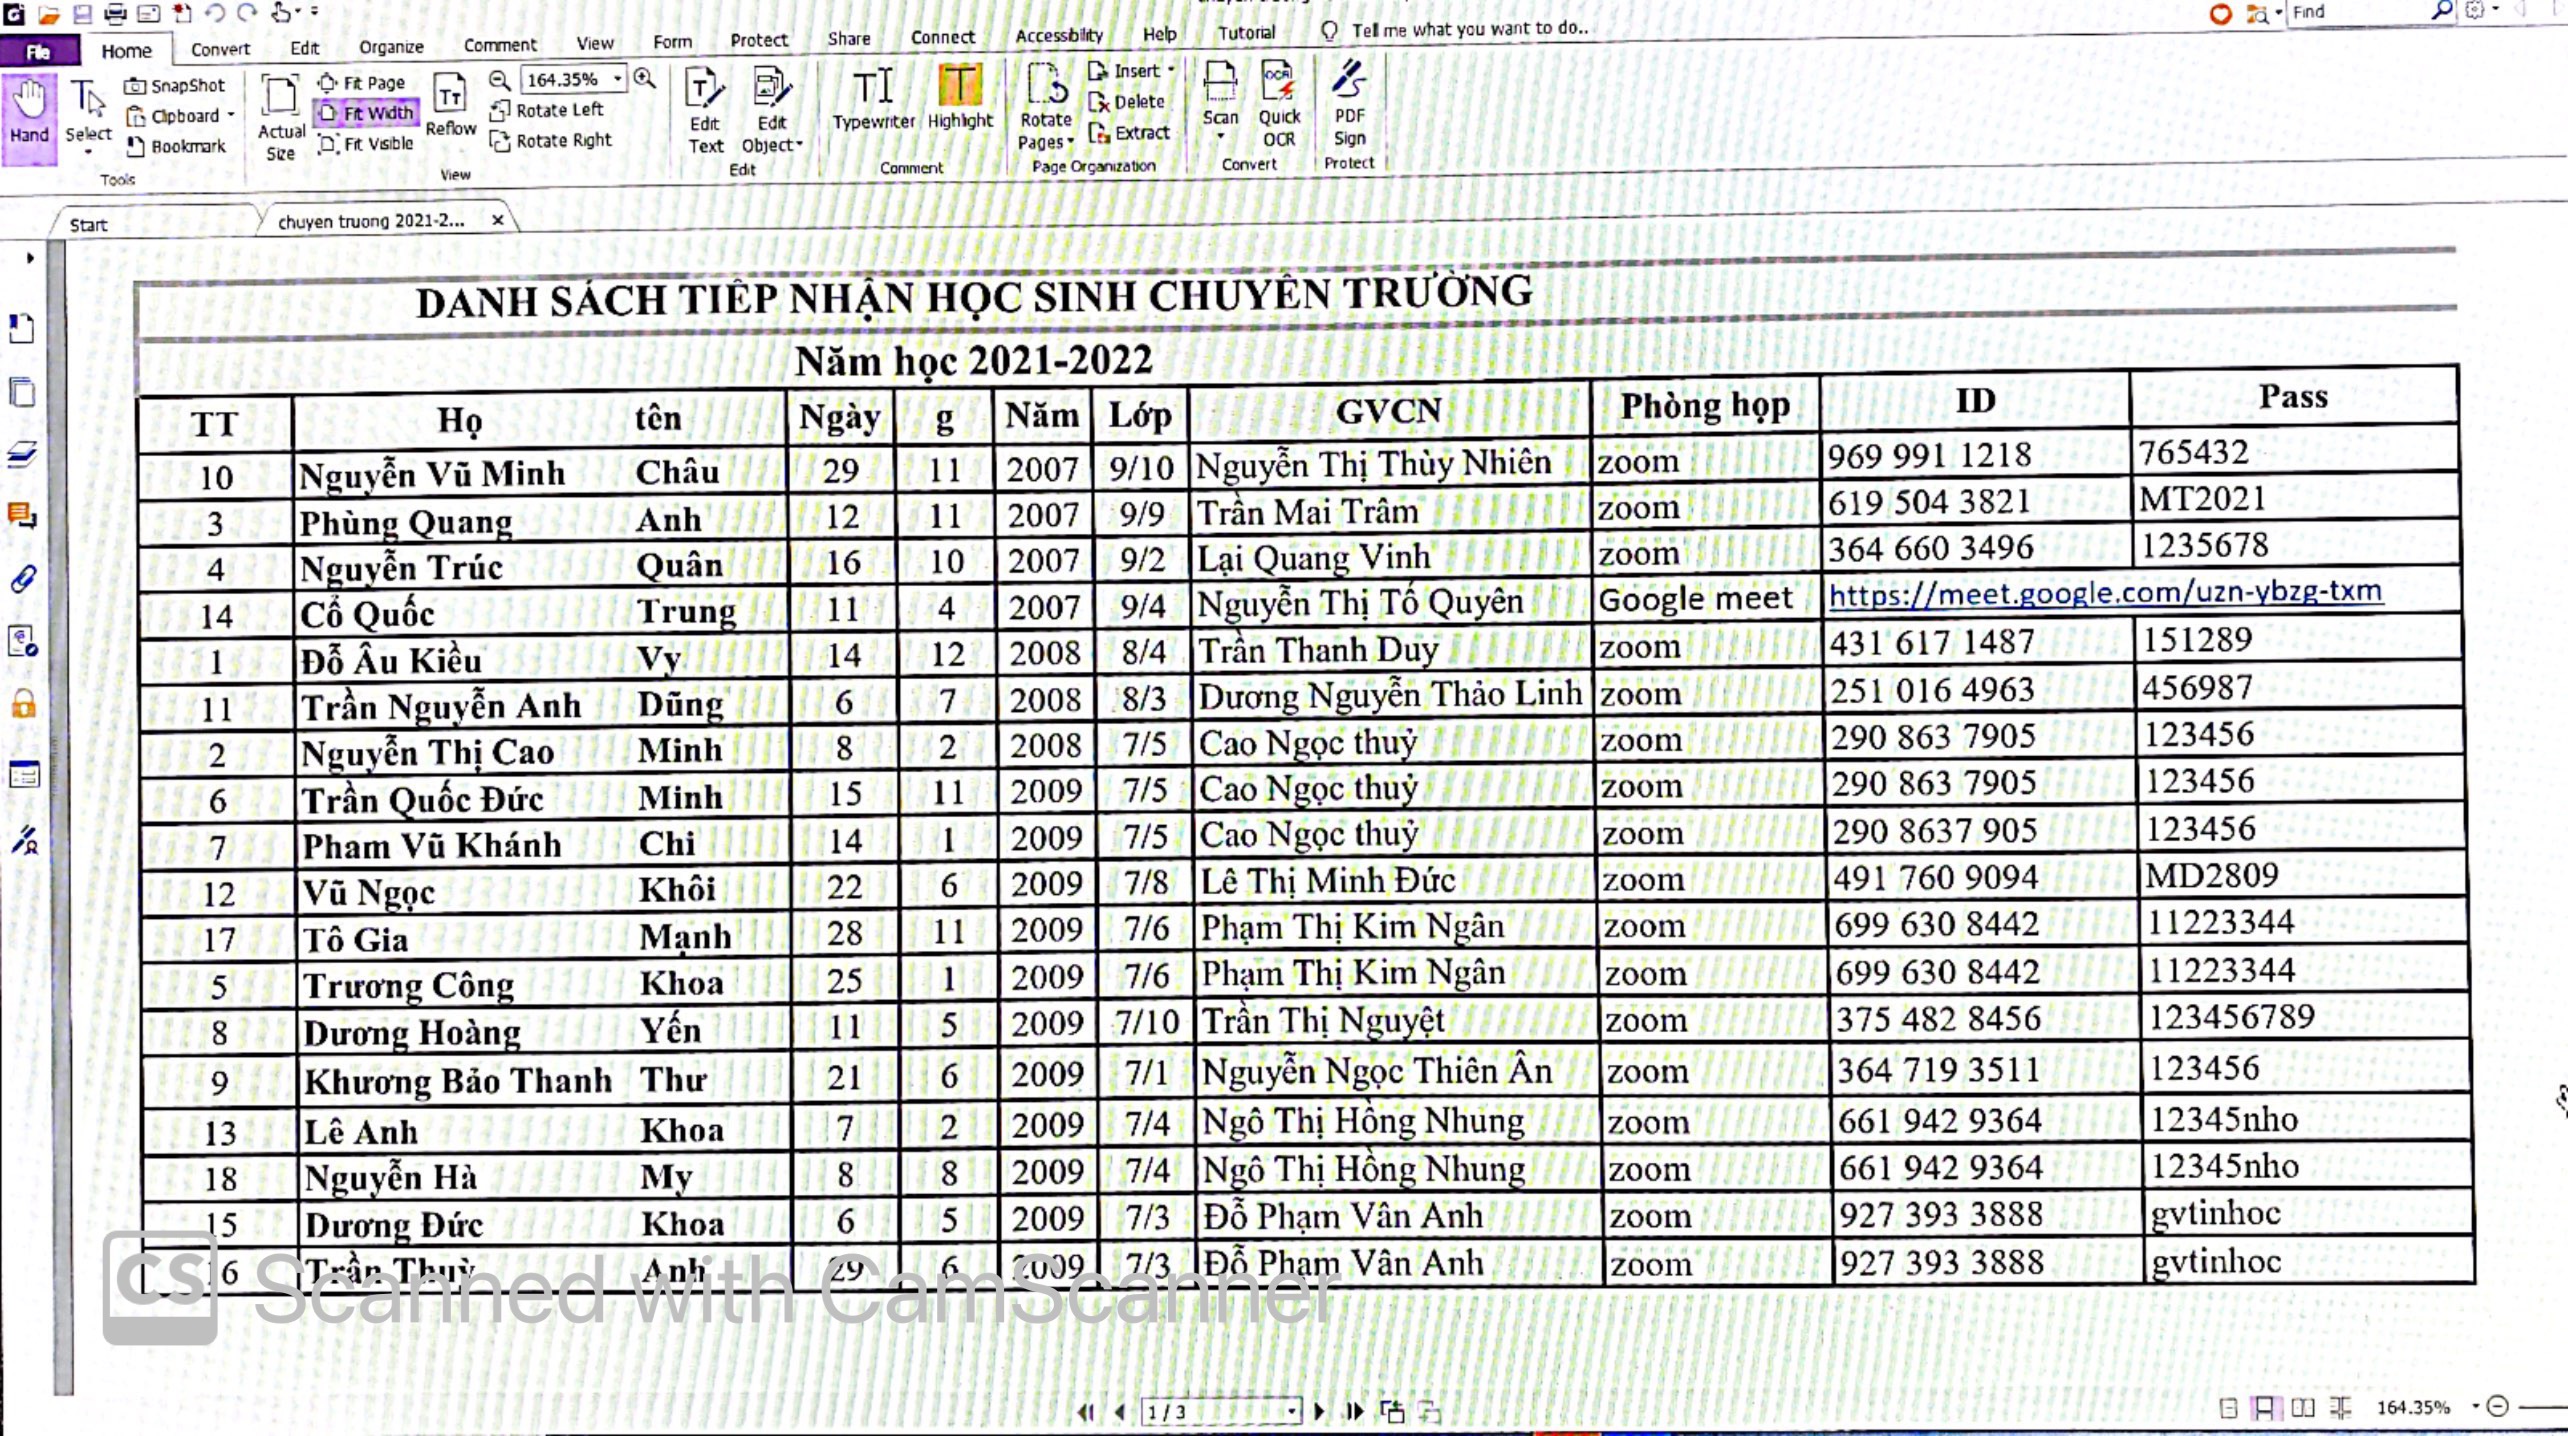Open attachments panel with paperclip icon
Screen dimensions: 2568x1436
click(23, 579)
